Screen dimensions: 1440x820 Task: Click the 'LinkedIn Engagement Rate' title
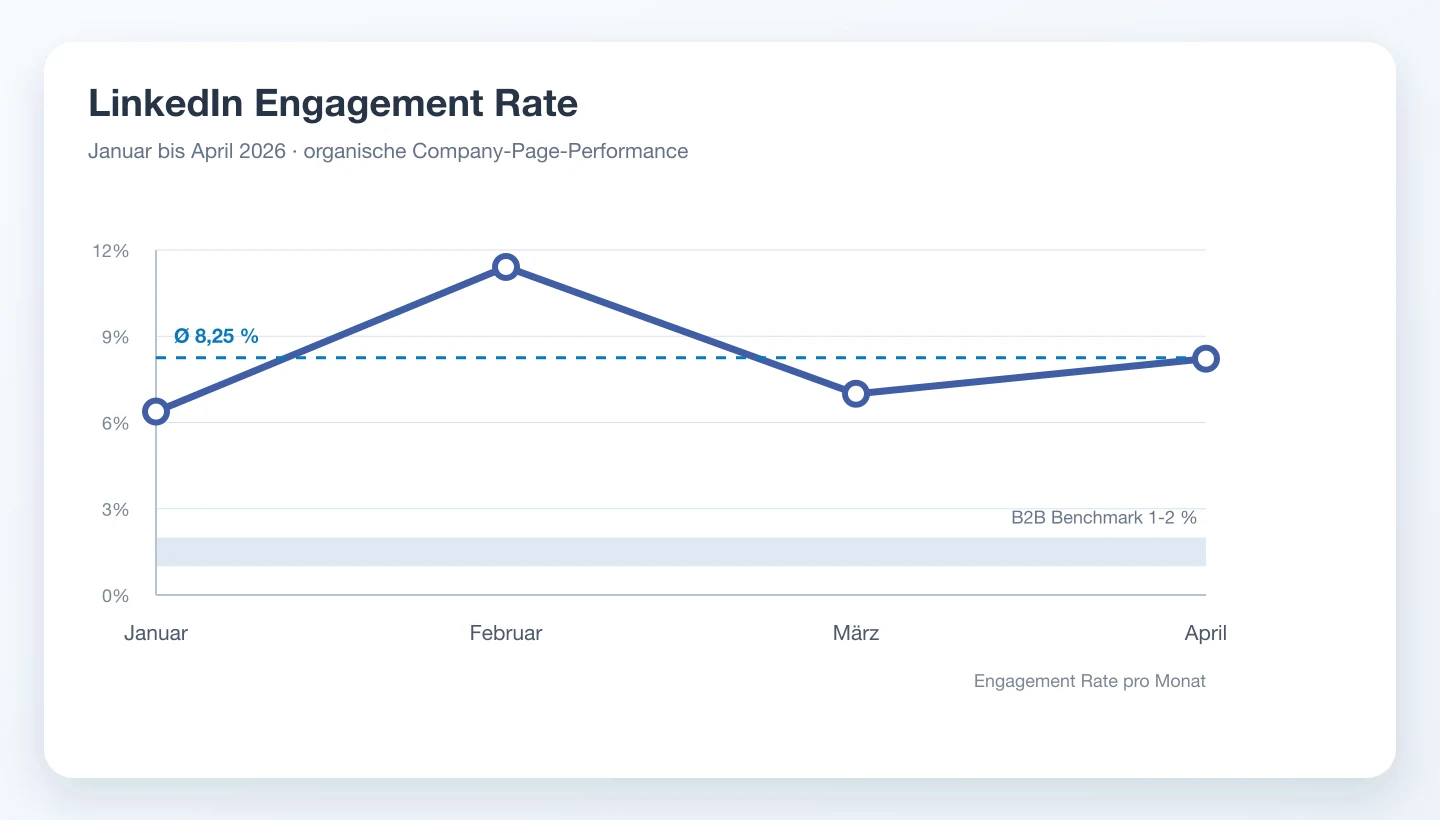click(x=333, y=103)
